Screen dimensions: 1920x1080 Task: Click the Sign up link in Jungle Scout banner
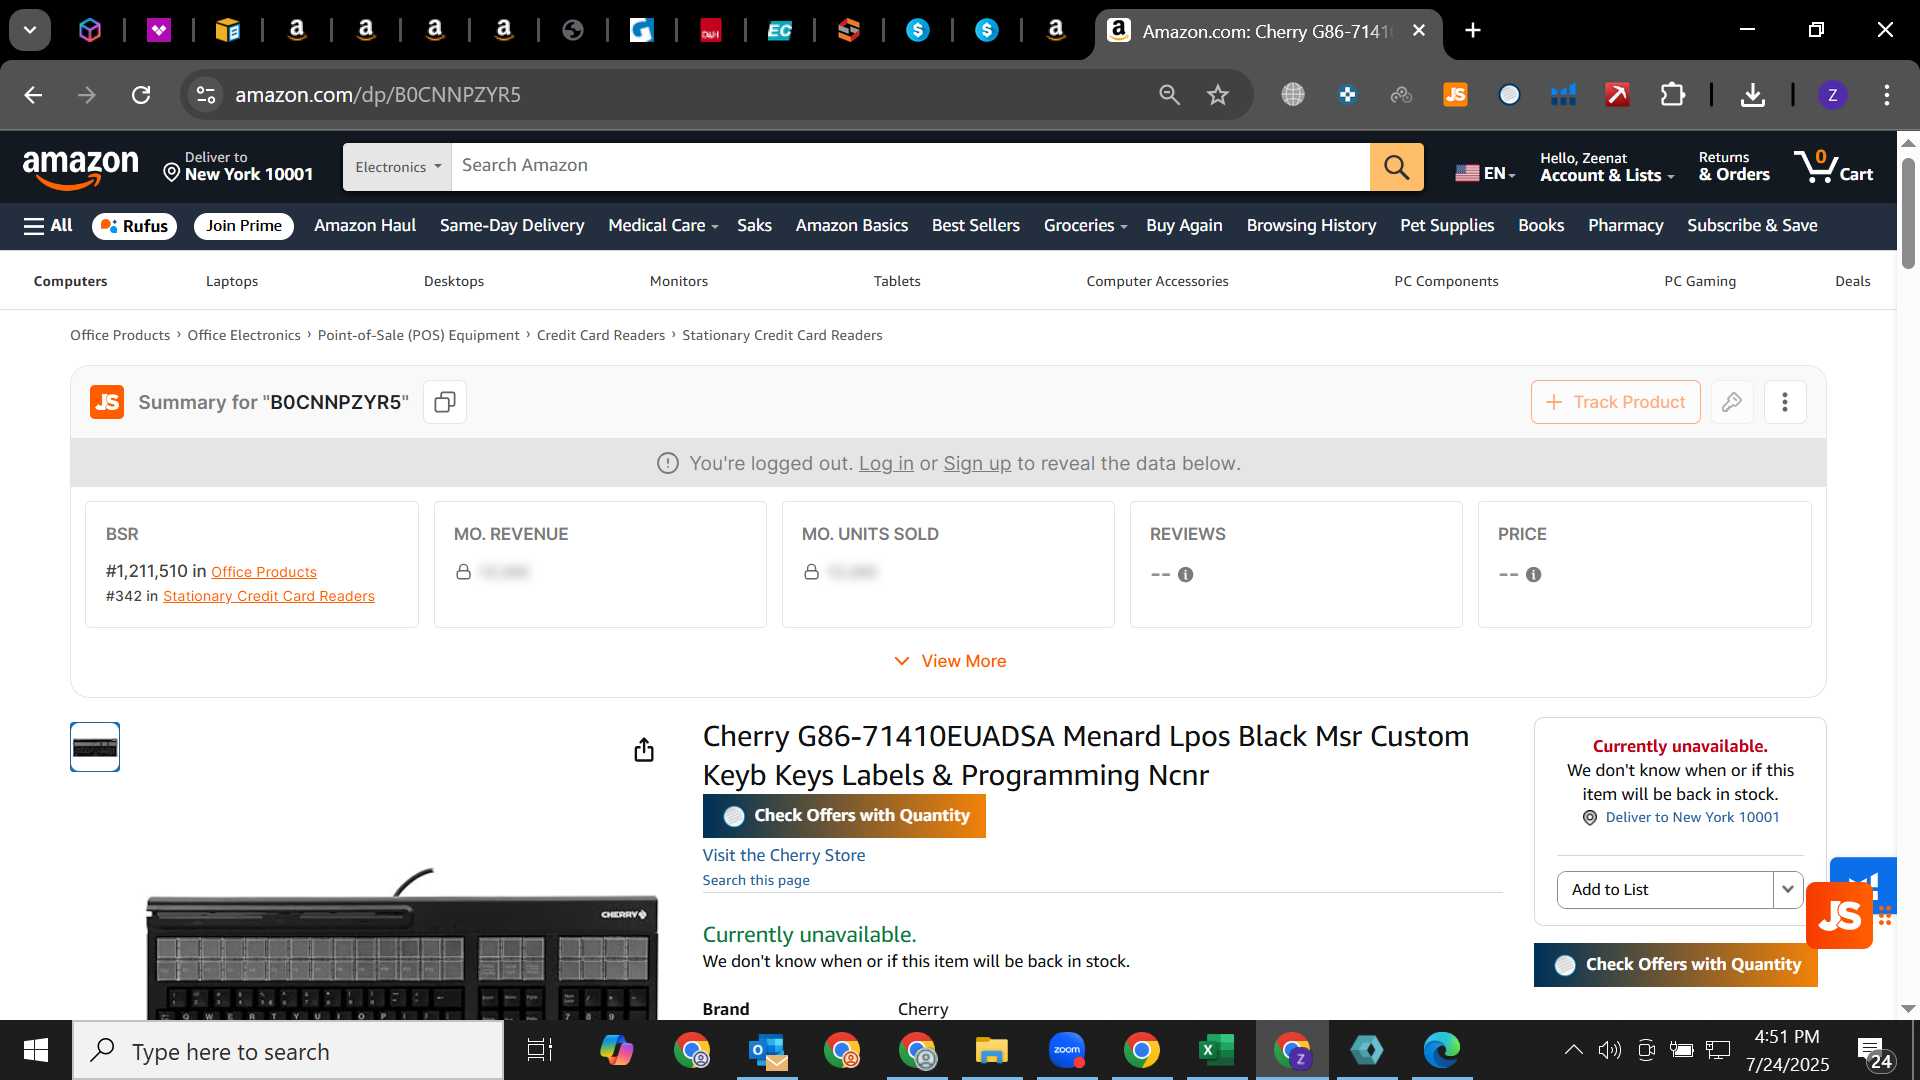click(977, 464)
